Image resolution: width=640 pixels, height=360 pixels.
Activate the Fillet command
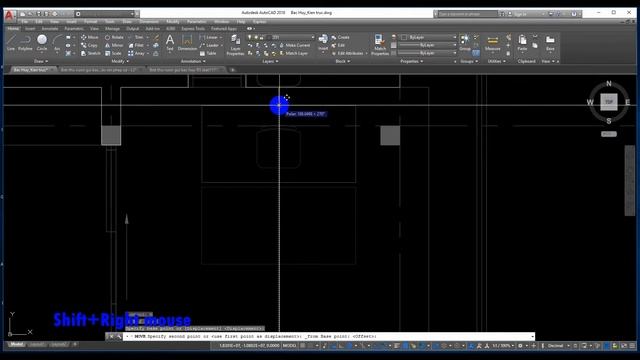click(x=136, y=45)
